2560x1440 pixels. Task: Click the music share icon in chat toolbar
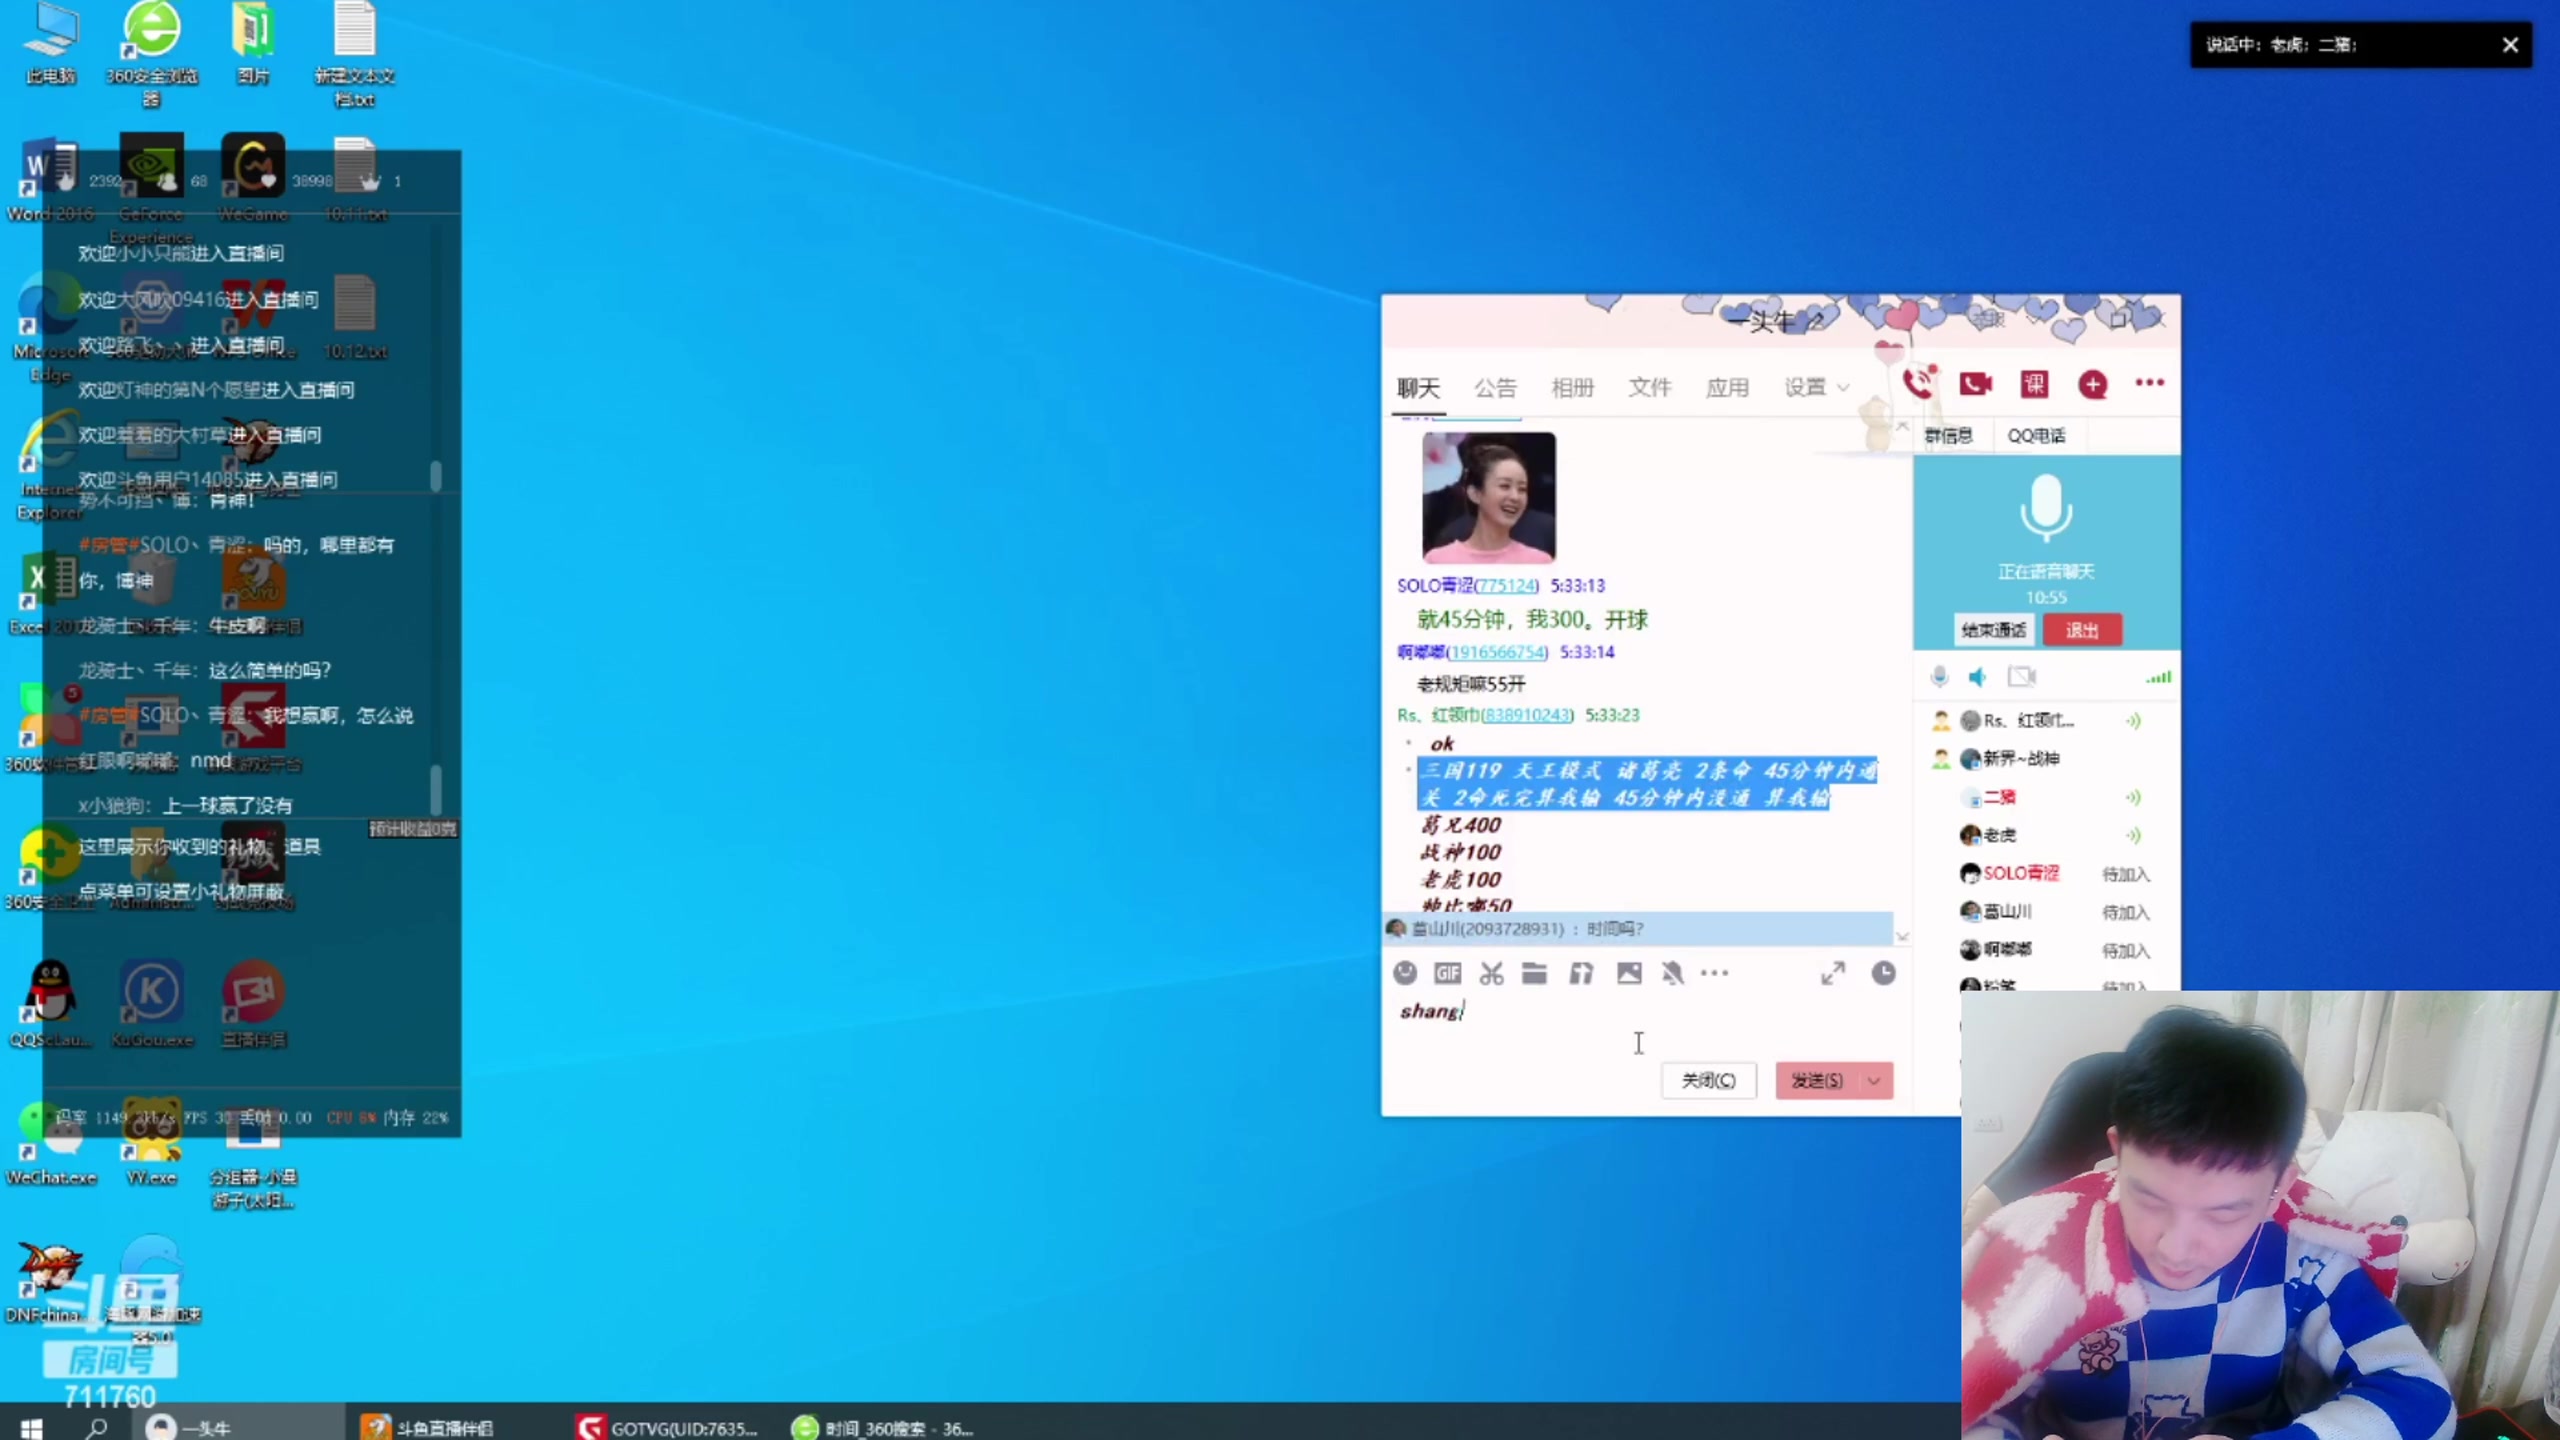[x=1580, y=973]
